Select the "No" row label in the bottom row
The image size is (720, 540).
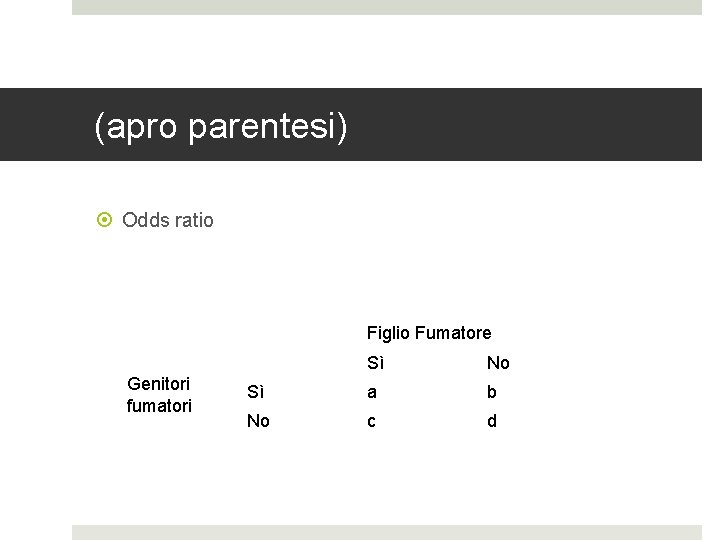click(258, 421)
